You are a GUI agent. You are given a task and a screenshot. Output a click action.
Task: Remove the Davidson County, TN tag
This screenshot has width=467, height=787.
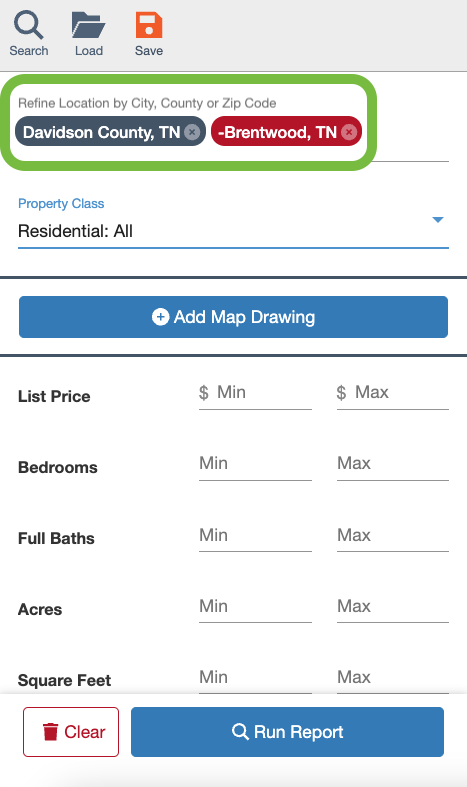(192, 132)
